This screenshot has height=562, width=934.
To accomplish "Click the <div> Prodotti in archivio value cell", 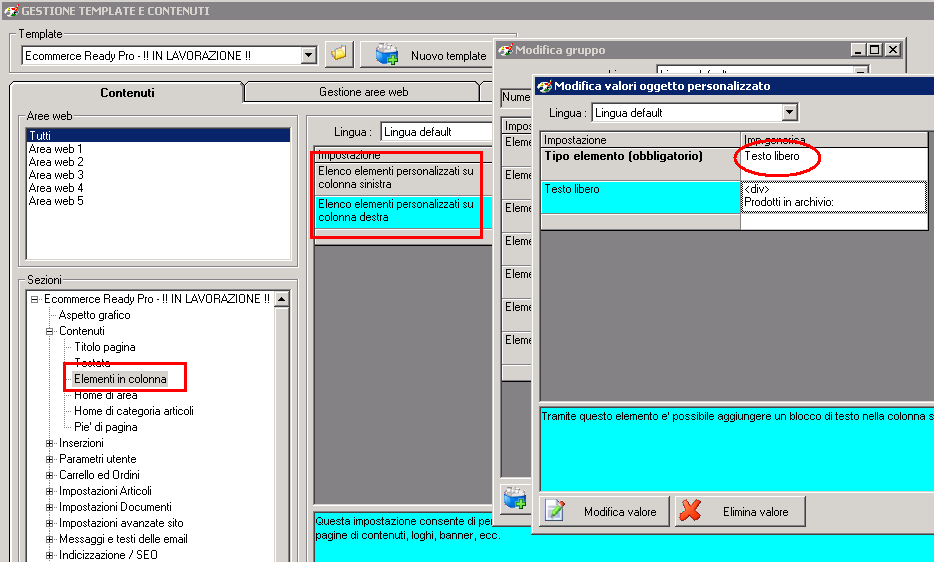I will [833, 197].
